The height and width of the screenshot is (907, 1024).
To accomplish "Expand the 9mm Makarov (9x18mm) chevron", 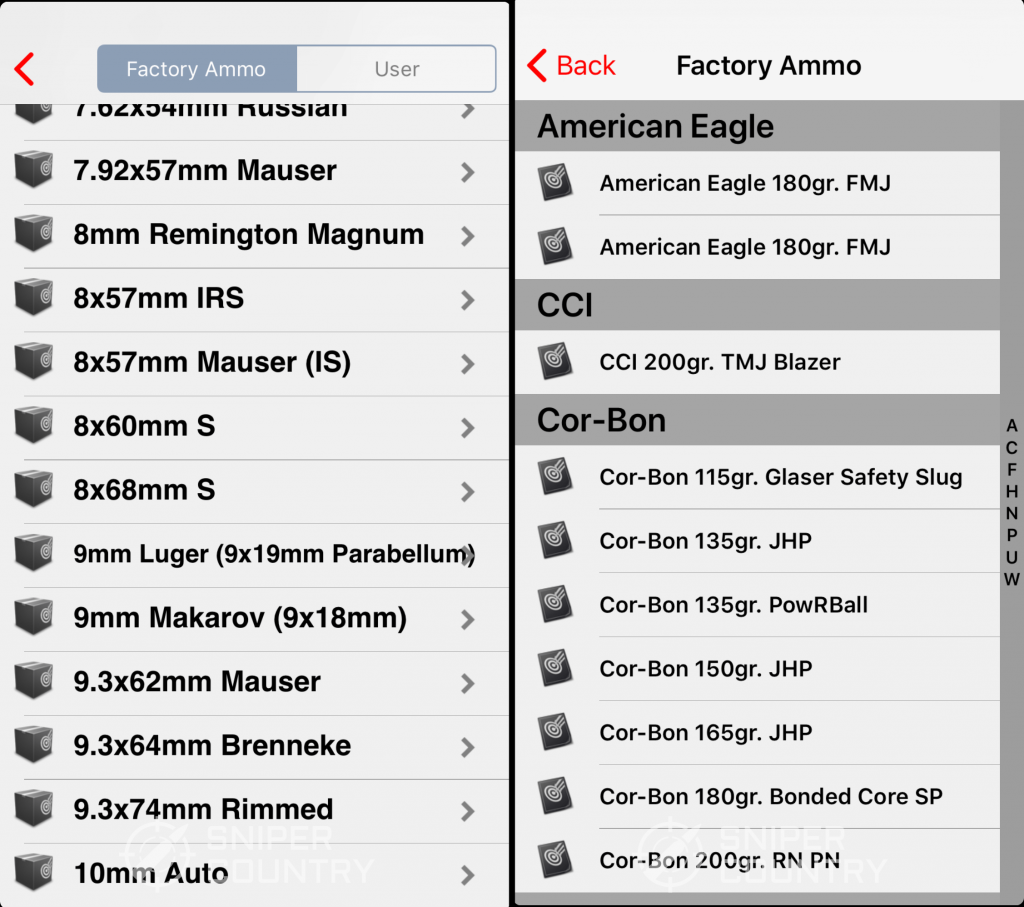I will (468, 620).
